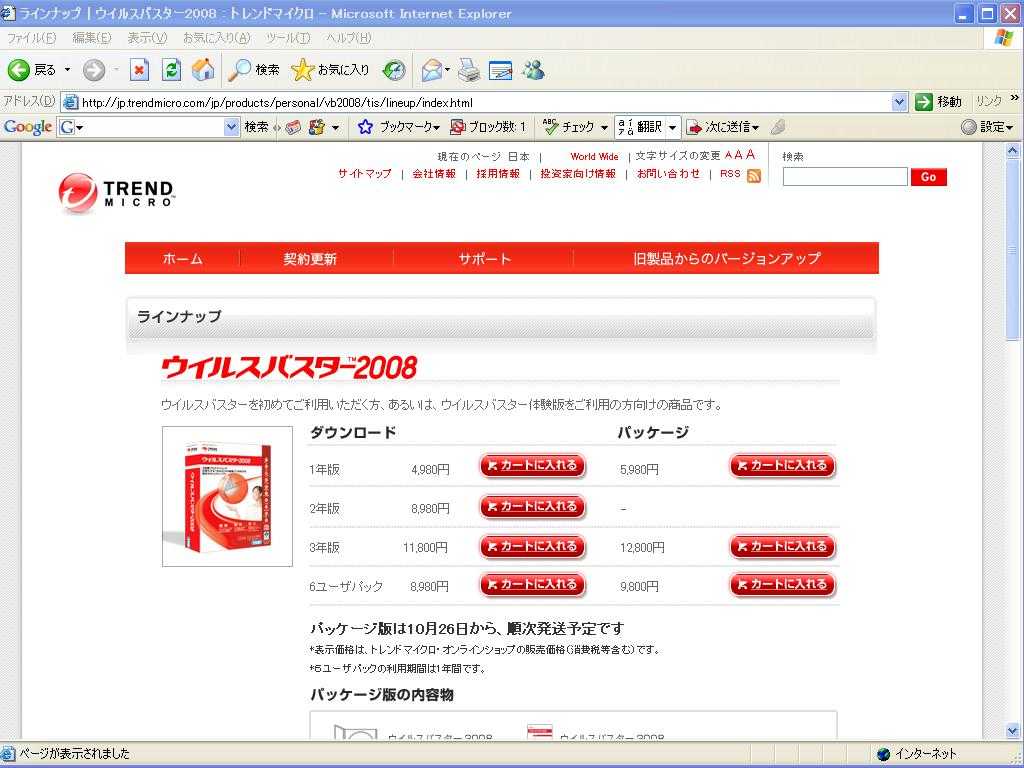Click the Edit page icon in toolbar

[500, 71]
